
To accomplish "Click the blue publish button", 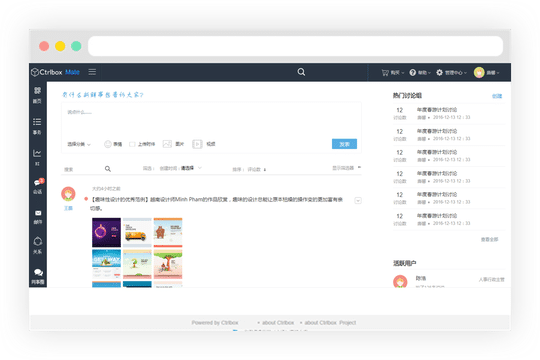I will (344, 144).
